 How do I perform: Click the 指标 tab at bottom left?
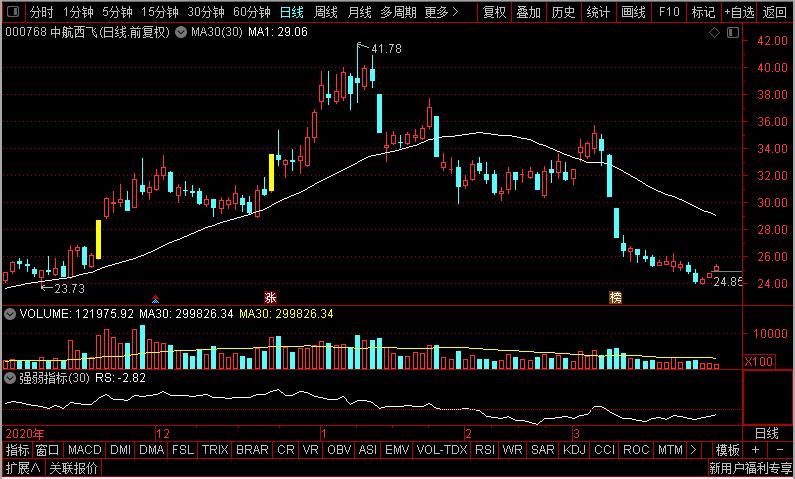tap(18, 450)
